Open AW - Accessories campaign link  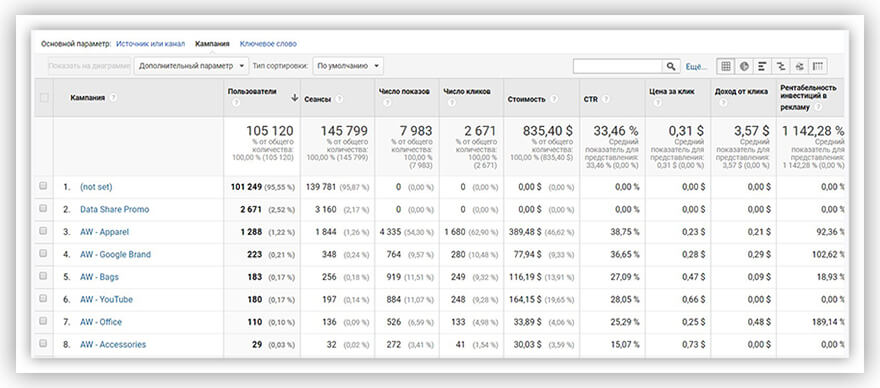pos(113,344)
